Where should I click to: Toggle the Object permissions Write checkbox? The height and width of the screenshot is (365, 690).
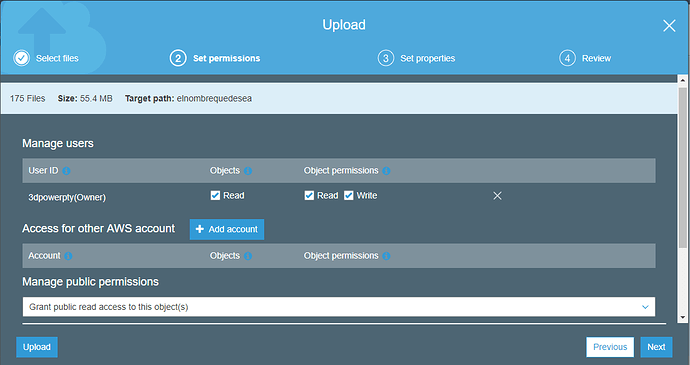pos(349,195)
